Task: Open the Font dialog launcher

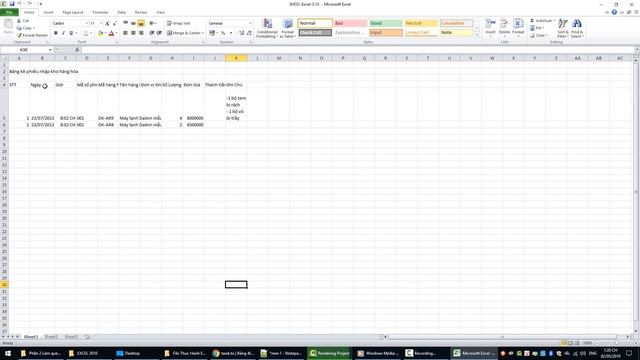Action: click(117, 42)
